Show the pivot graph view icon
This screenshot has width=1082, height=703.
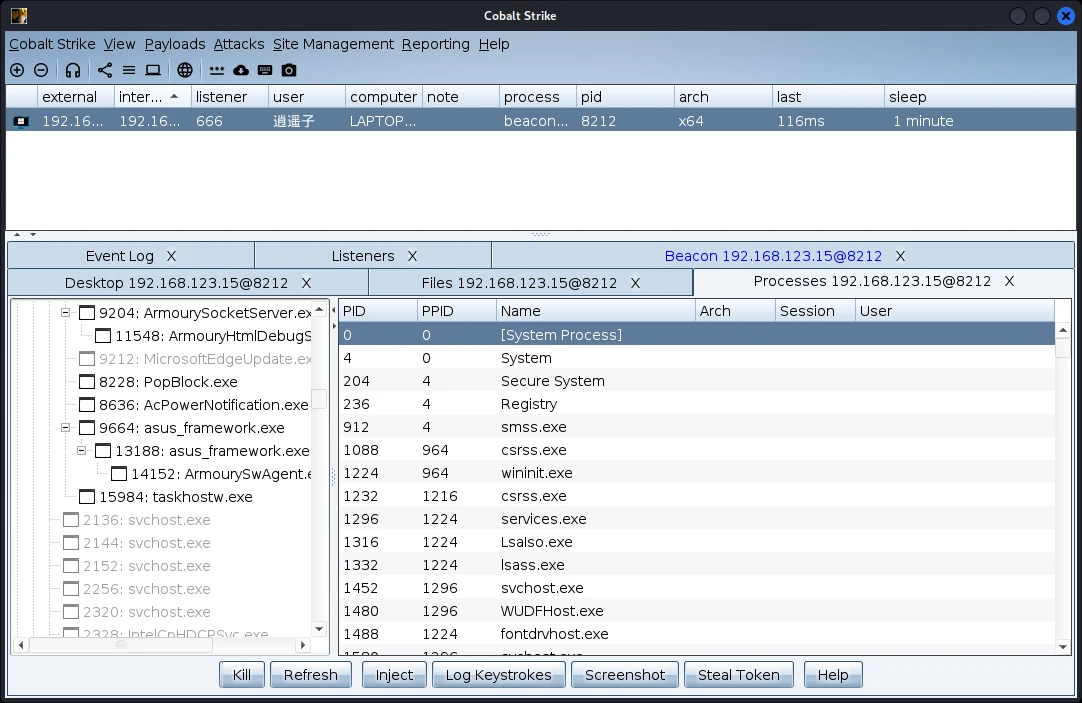coord(105,70)
